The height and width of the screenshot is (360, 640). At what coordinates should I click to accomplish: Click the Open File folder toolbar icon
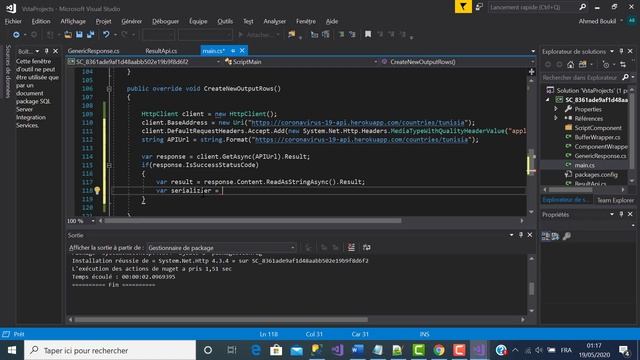pos(68,35)
